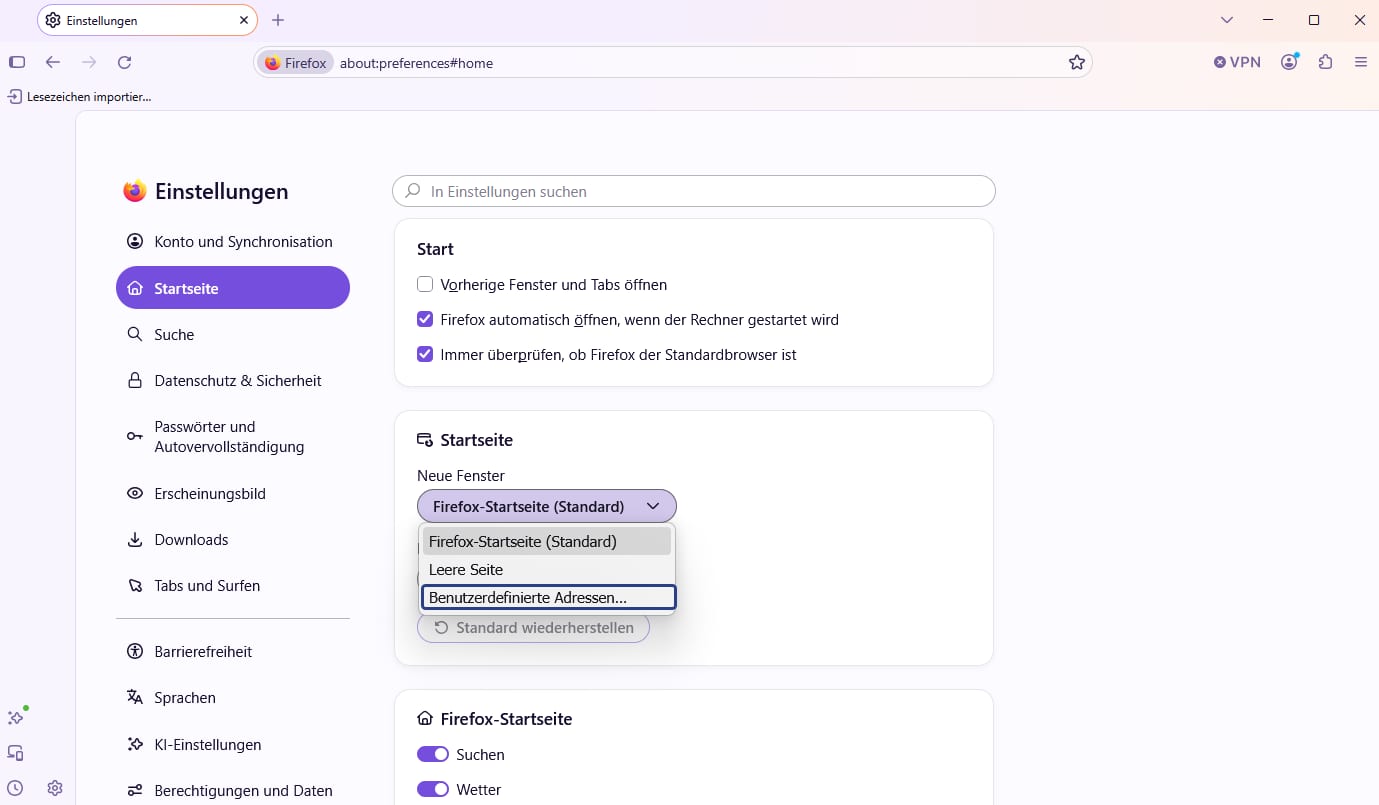1379x805 pixels.
Task: Open Passwörter und Autovervollständigung settings
Action: click(x=233, y=437)
